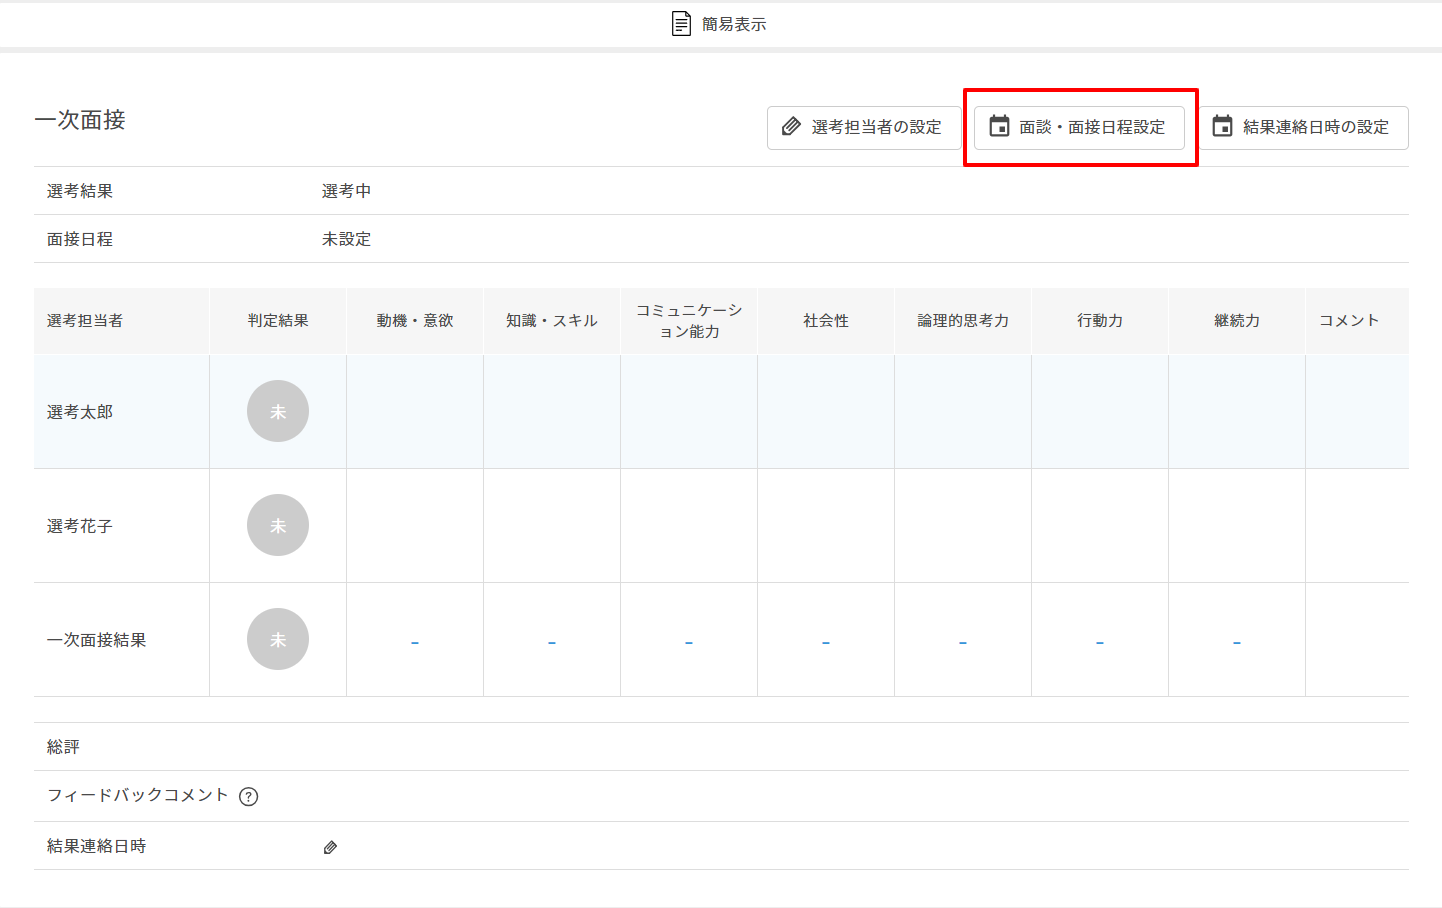1442x908 pixels.
Task: Open the 面談・面接日程設定 button
Action: (x=1079, y=127)
